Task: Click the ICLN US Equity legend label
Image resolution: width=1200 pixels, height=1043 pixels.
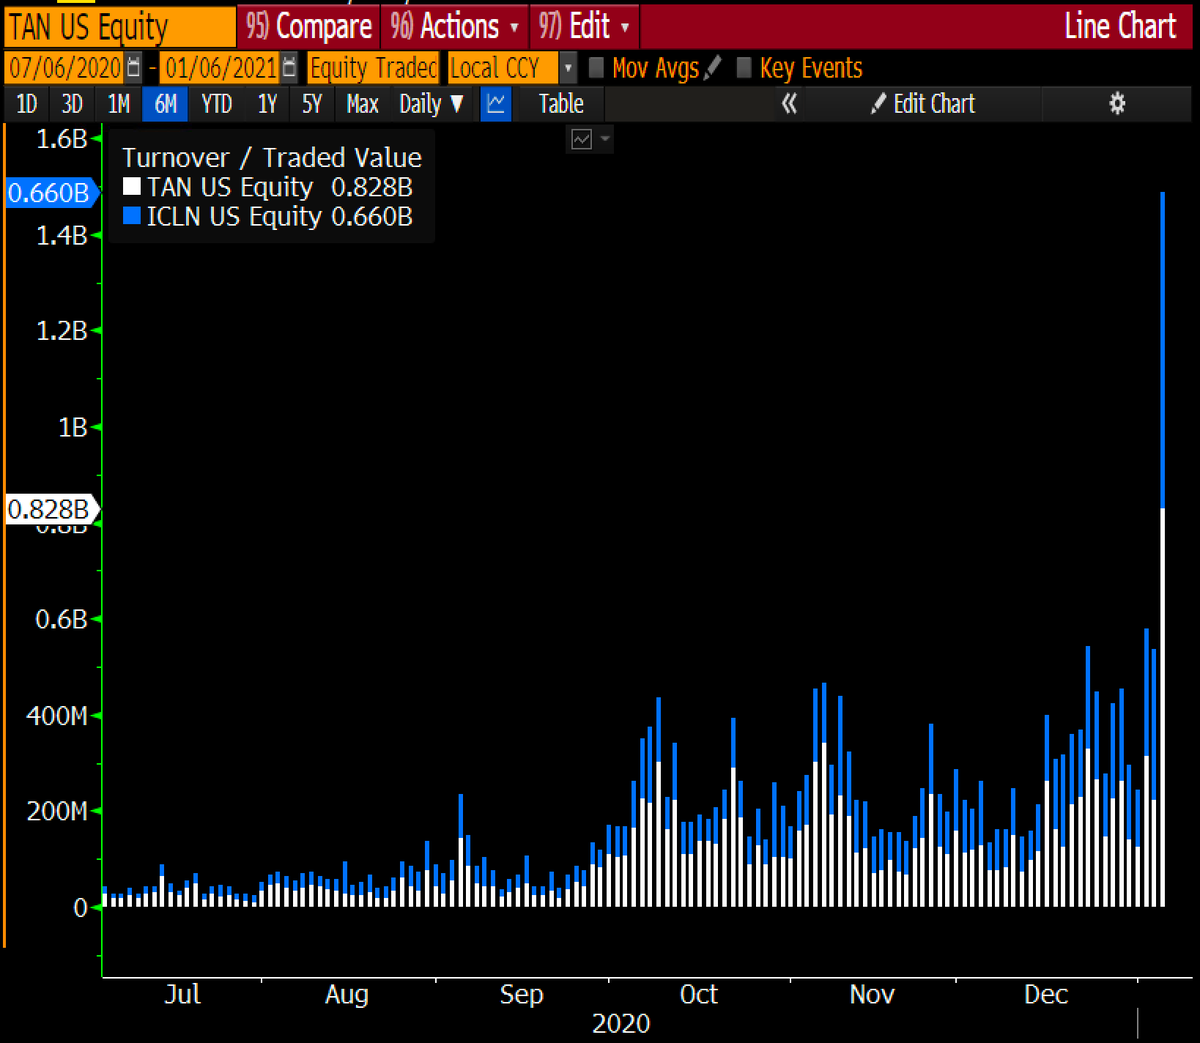Action: [x=235, y=217]
